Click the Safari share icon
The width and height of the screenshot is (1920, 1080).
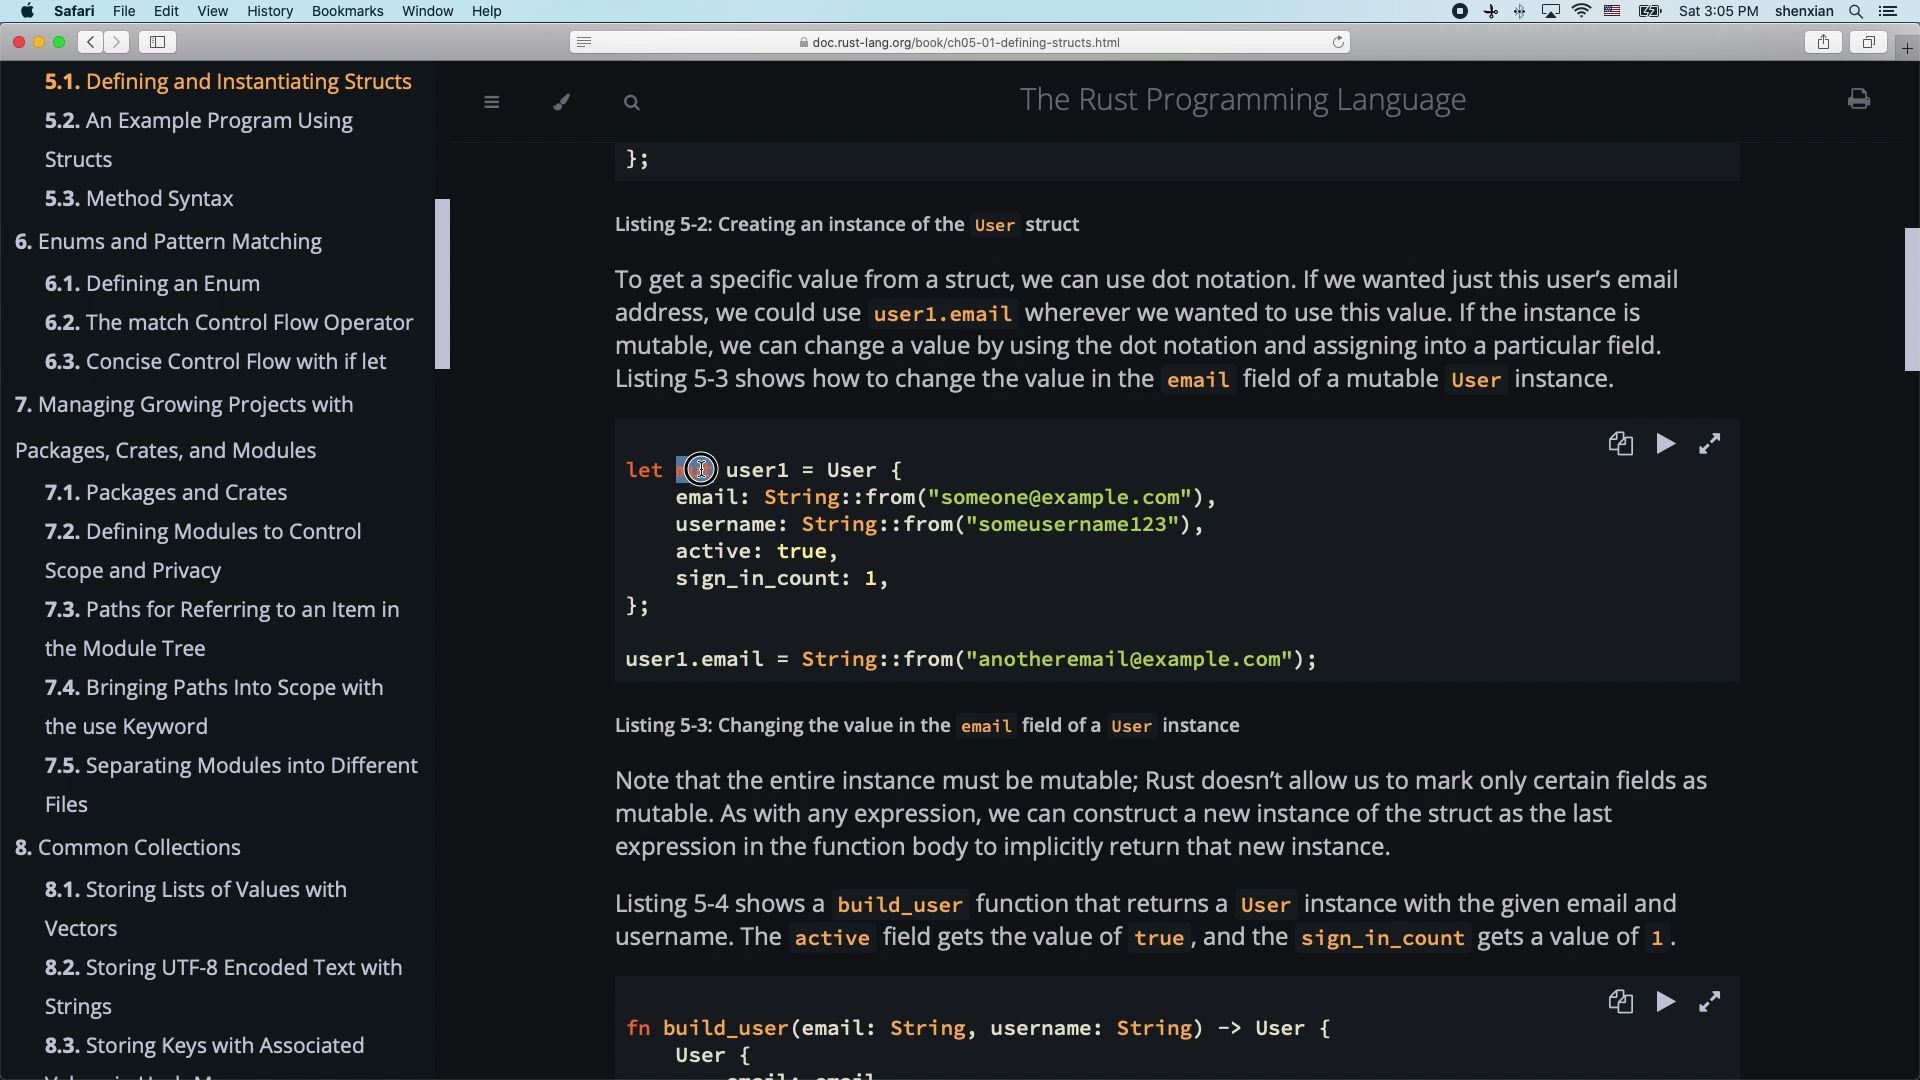point(1823,42)
